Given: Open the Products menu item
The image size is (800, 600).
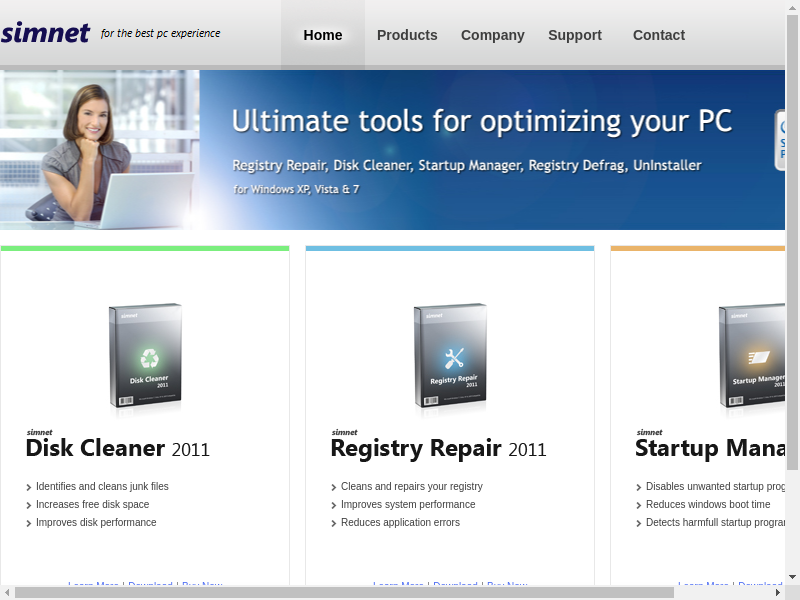Looking at the screenshot, I should point(407,35).
